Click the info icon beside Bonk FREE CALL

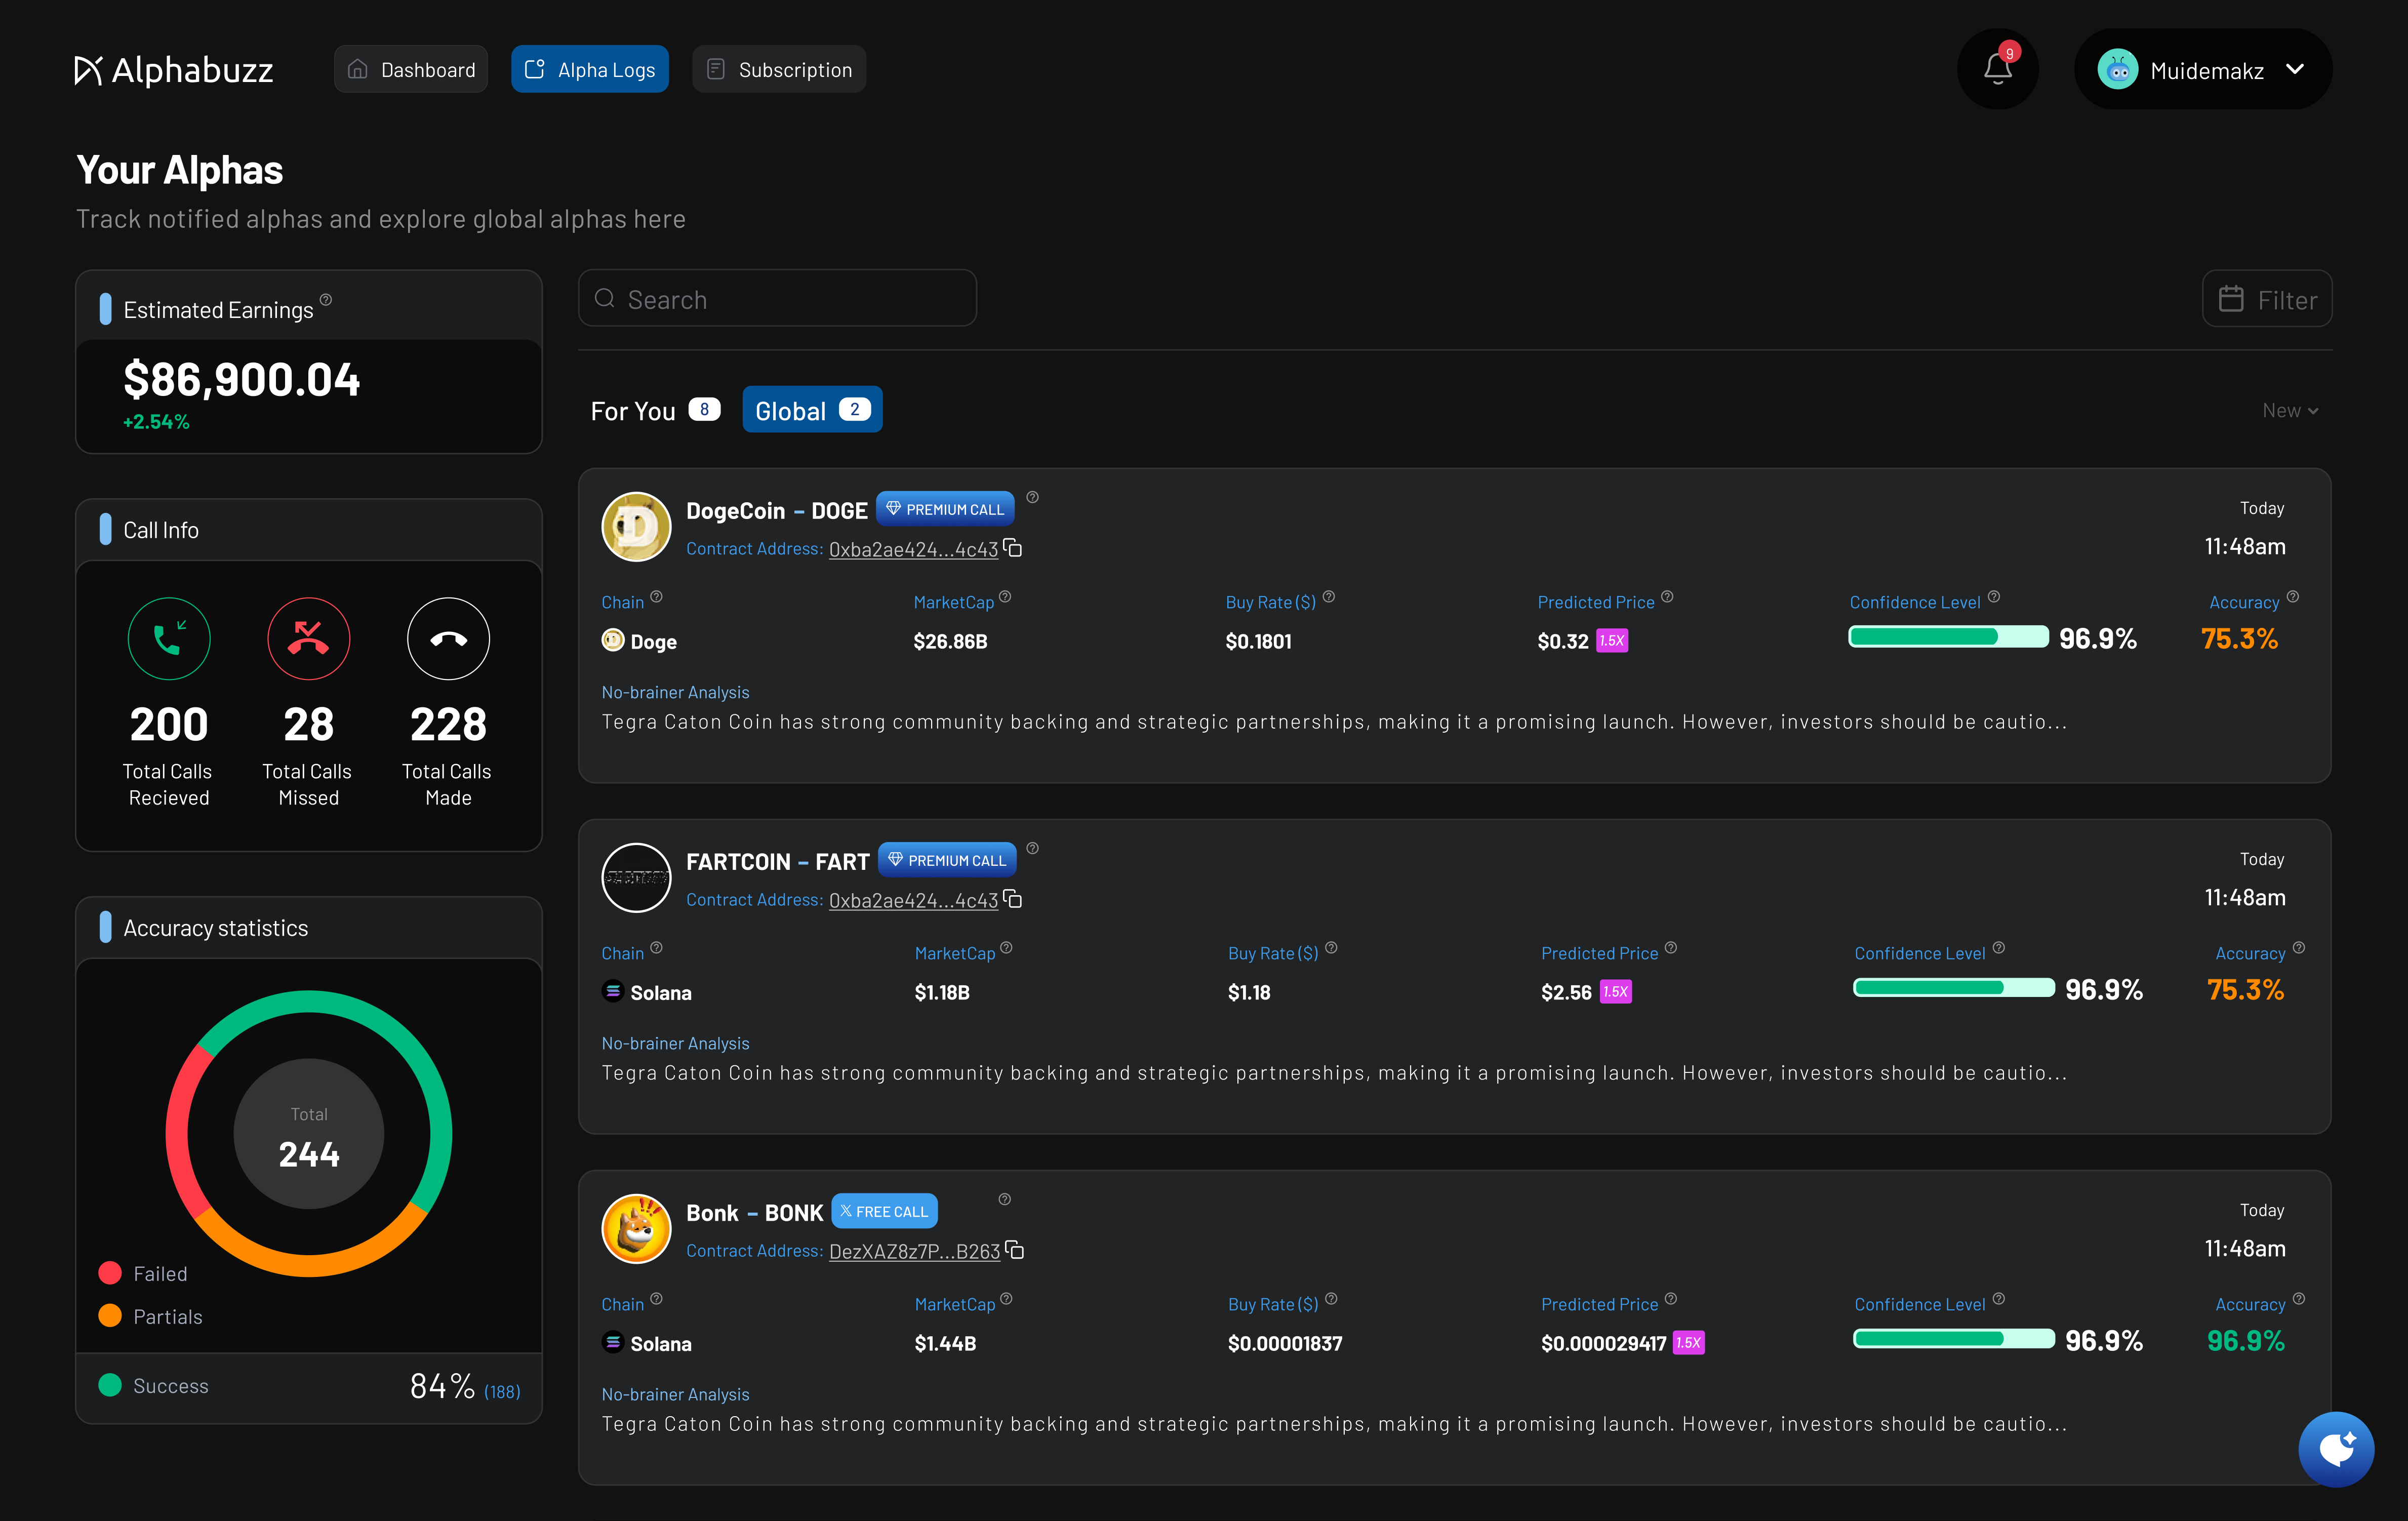(x=1005, y=1199)
